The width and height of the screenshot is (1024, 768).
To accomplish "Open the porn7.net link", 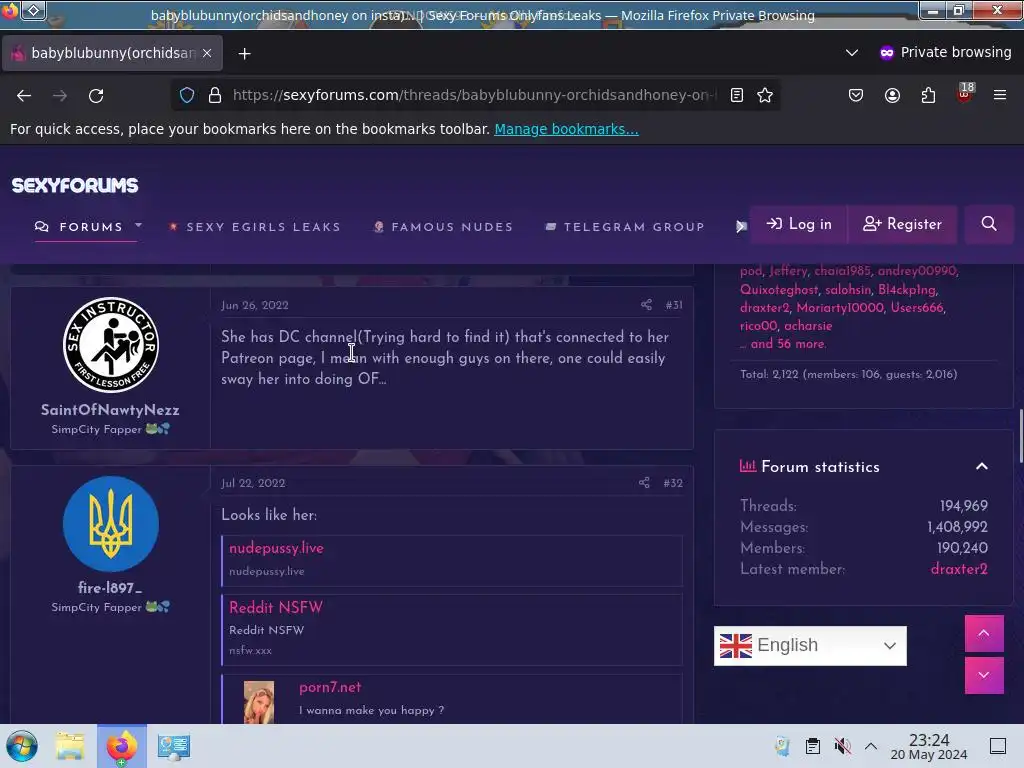I will (x=330, y=687).
